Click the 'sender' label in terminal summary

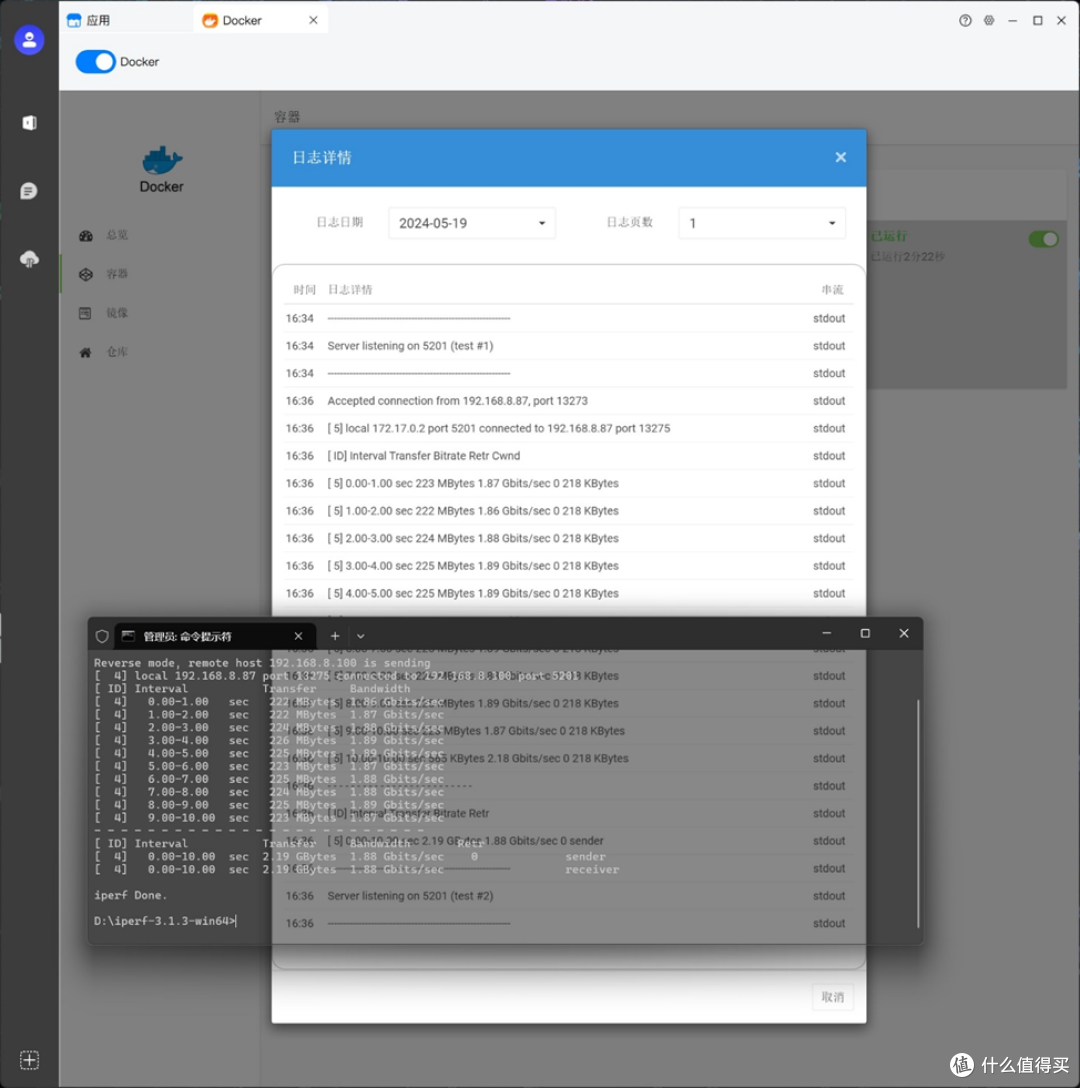tap(585, 856)
